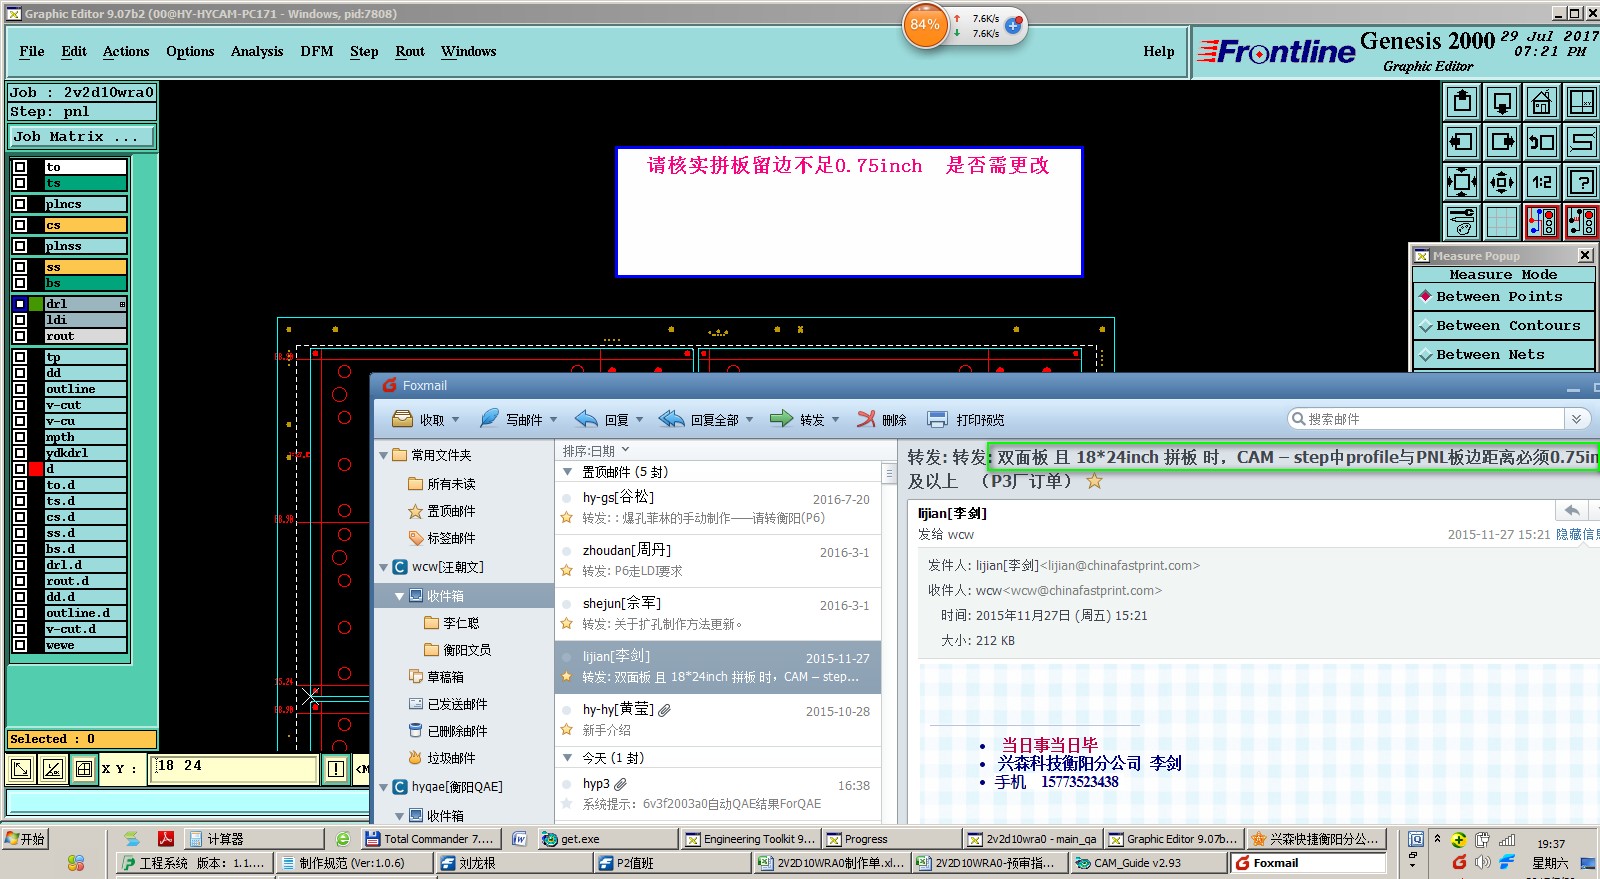Click the red color swatch of layer d
Screen dimensions: 1600x879
(37, 469)
